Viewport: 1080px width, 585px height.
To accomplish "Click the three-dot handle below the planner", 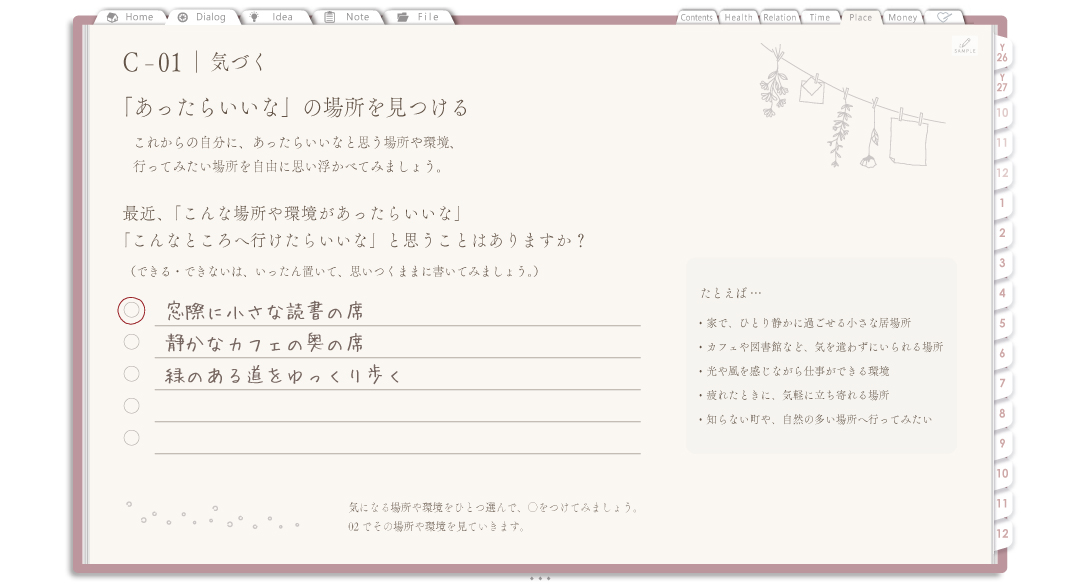I will click(x=540, y=579).
